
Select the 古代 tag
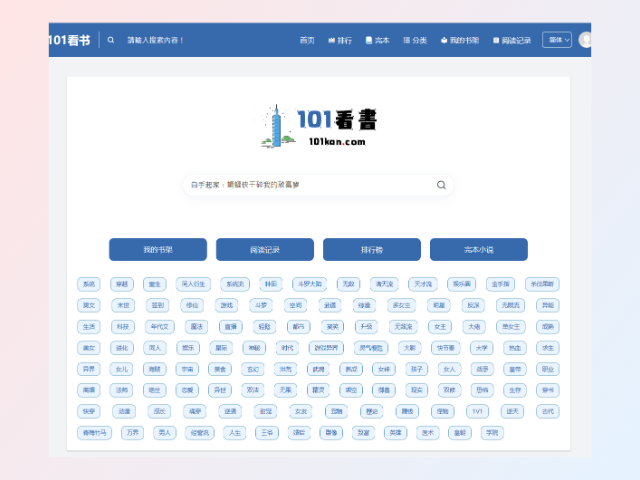coord(548,411)
